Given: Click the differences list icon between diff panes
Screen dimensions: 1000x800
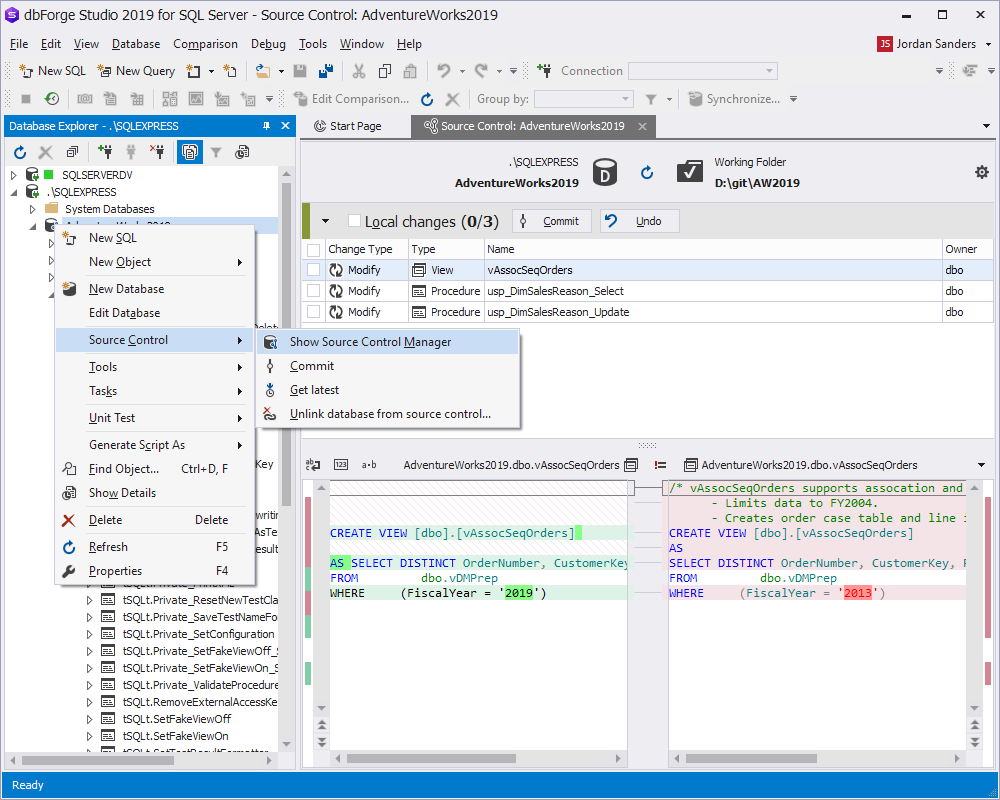Looking at the screenshot, I should 661,465.
